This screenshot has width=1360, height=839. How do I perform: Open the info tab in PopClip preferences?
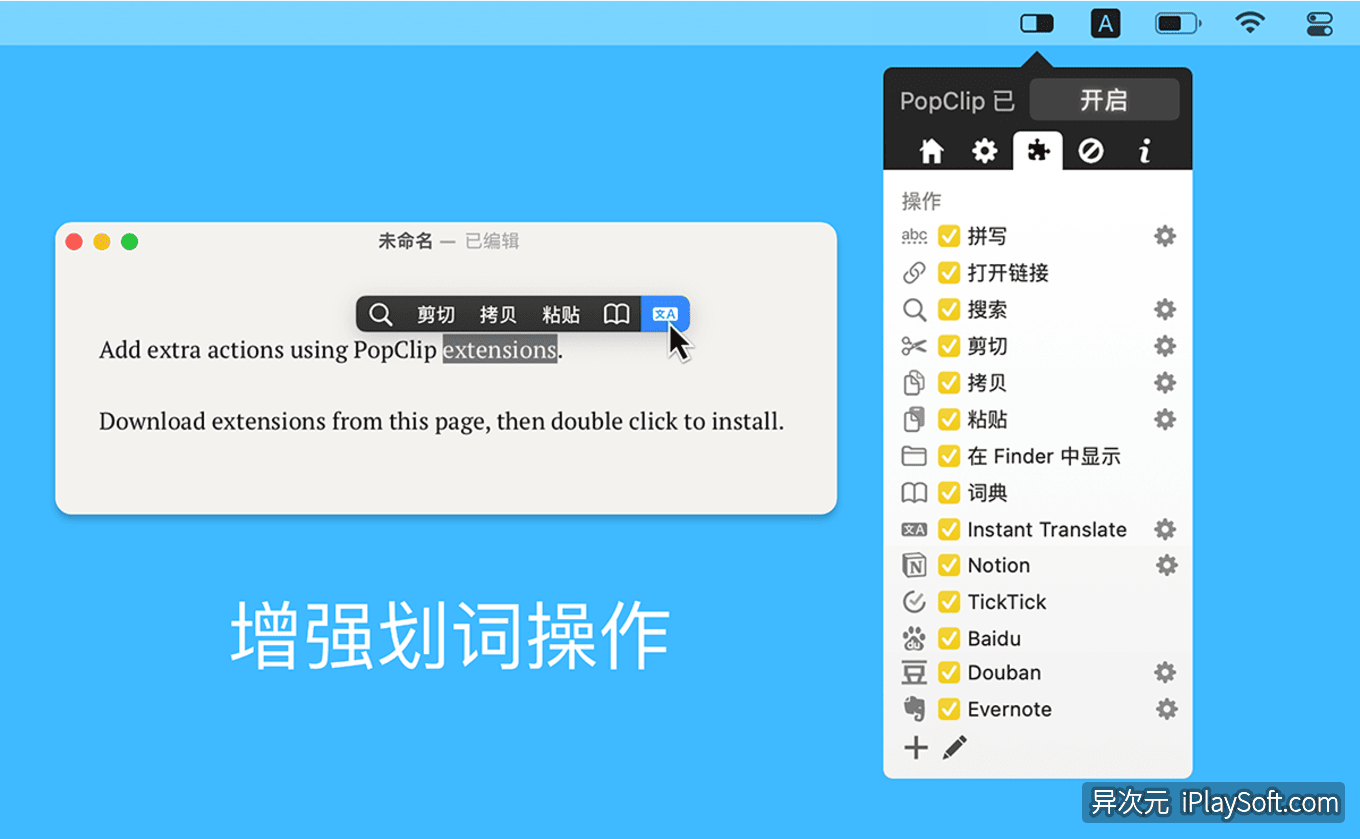1144,150
